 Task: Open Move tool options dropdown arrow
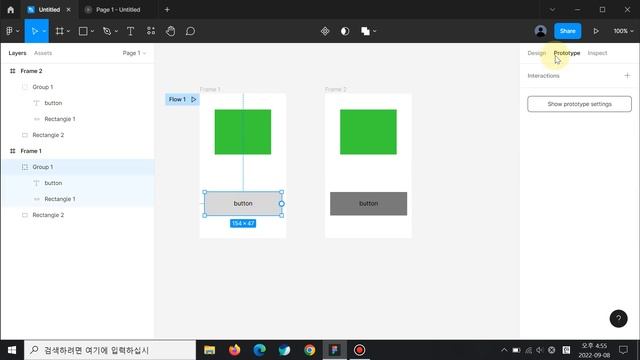tap(44, 31)
